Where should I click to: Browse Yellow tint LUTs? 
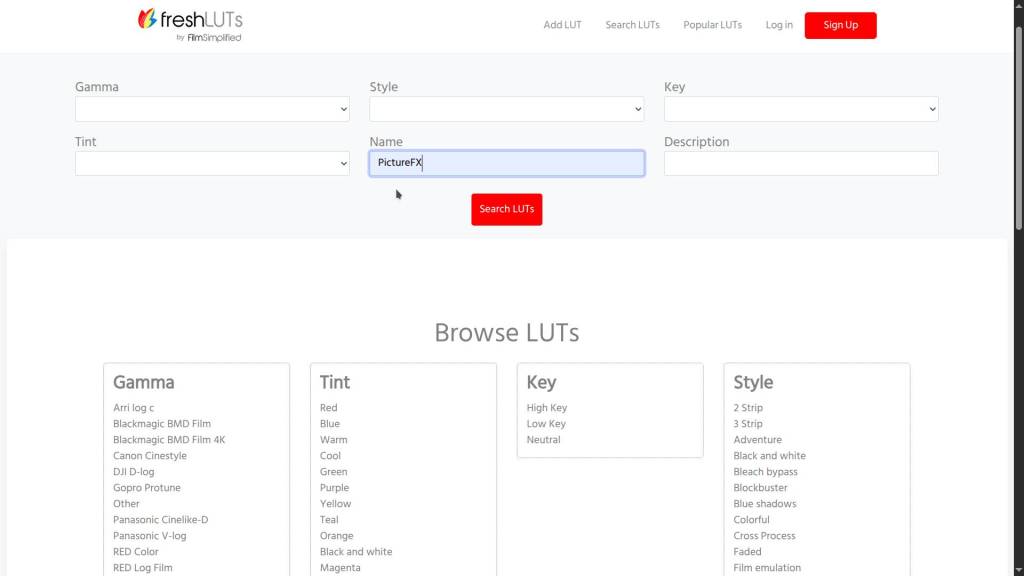pyautogui.click(x=336, y=504)
